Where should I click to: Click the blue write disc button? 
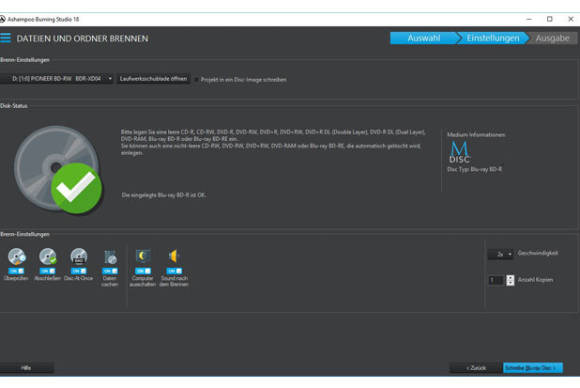[533, 368]
